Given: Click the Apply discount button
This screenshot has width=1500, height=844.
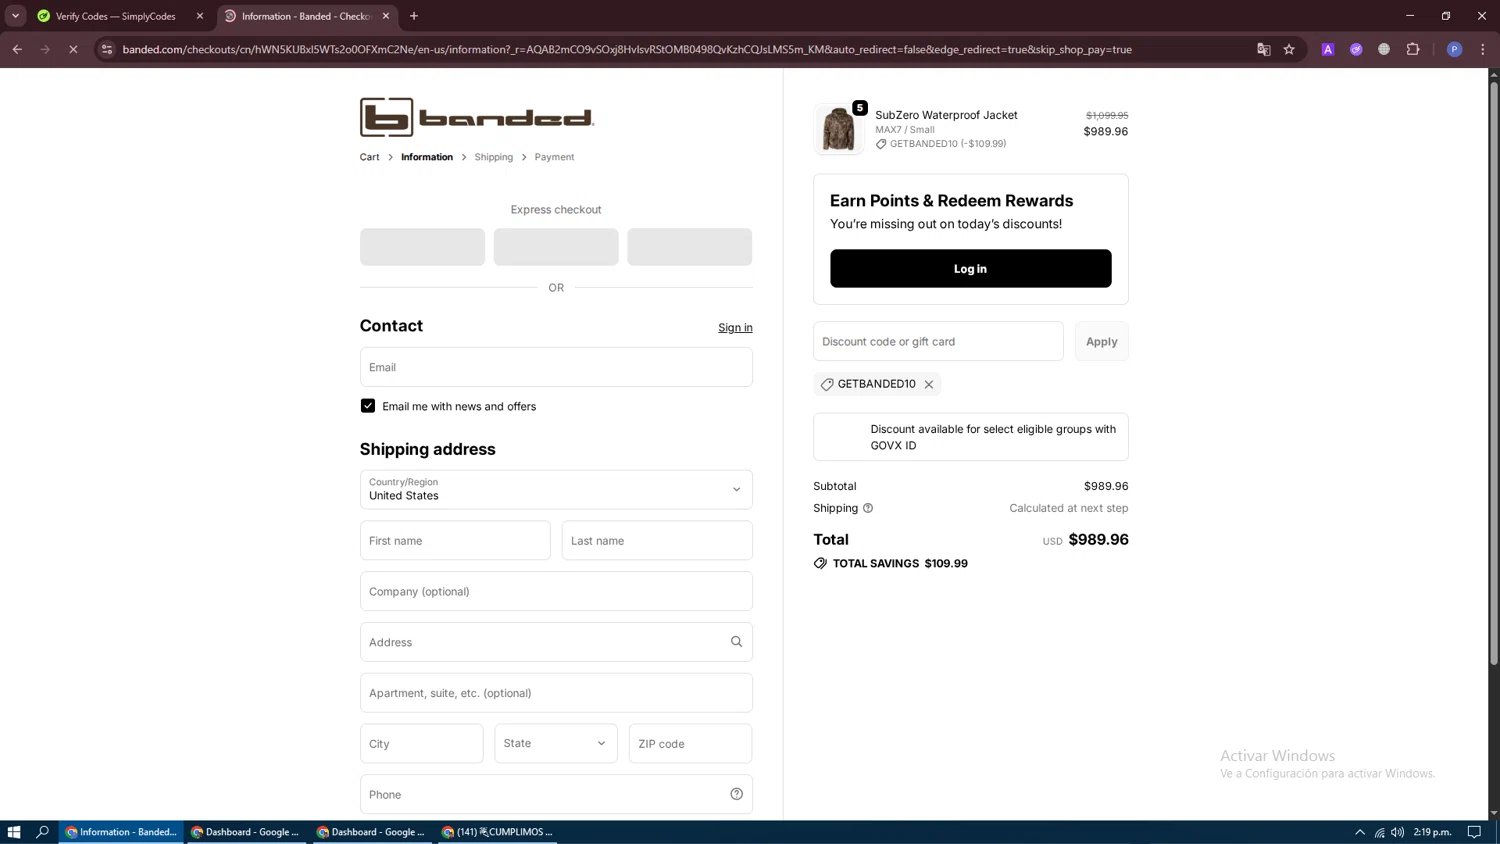Looking at the screenshot, I should click(x=1101, y=341).
